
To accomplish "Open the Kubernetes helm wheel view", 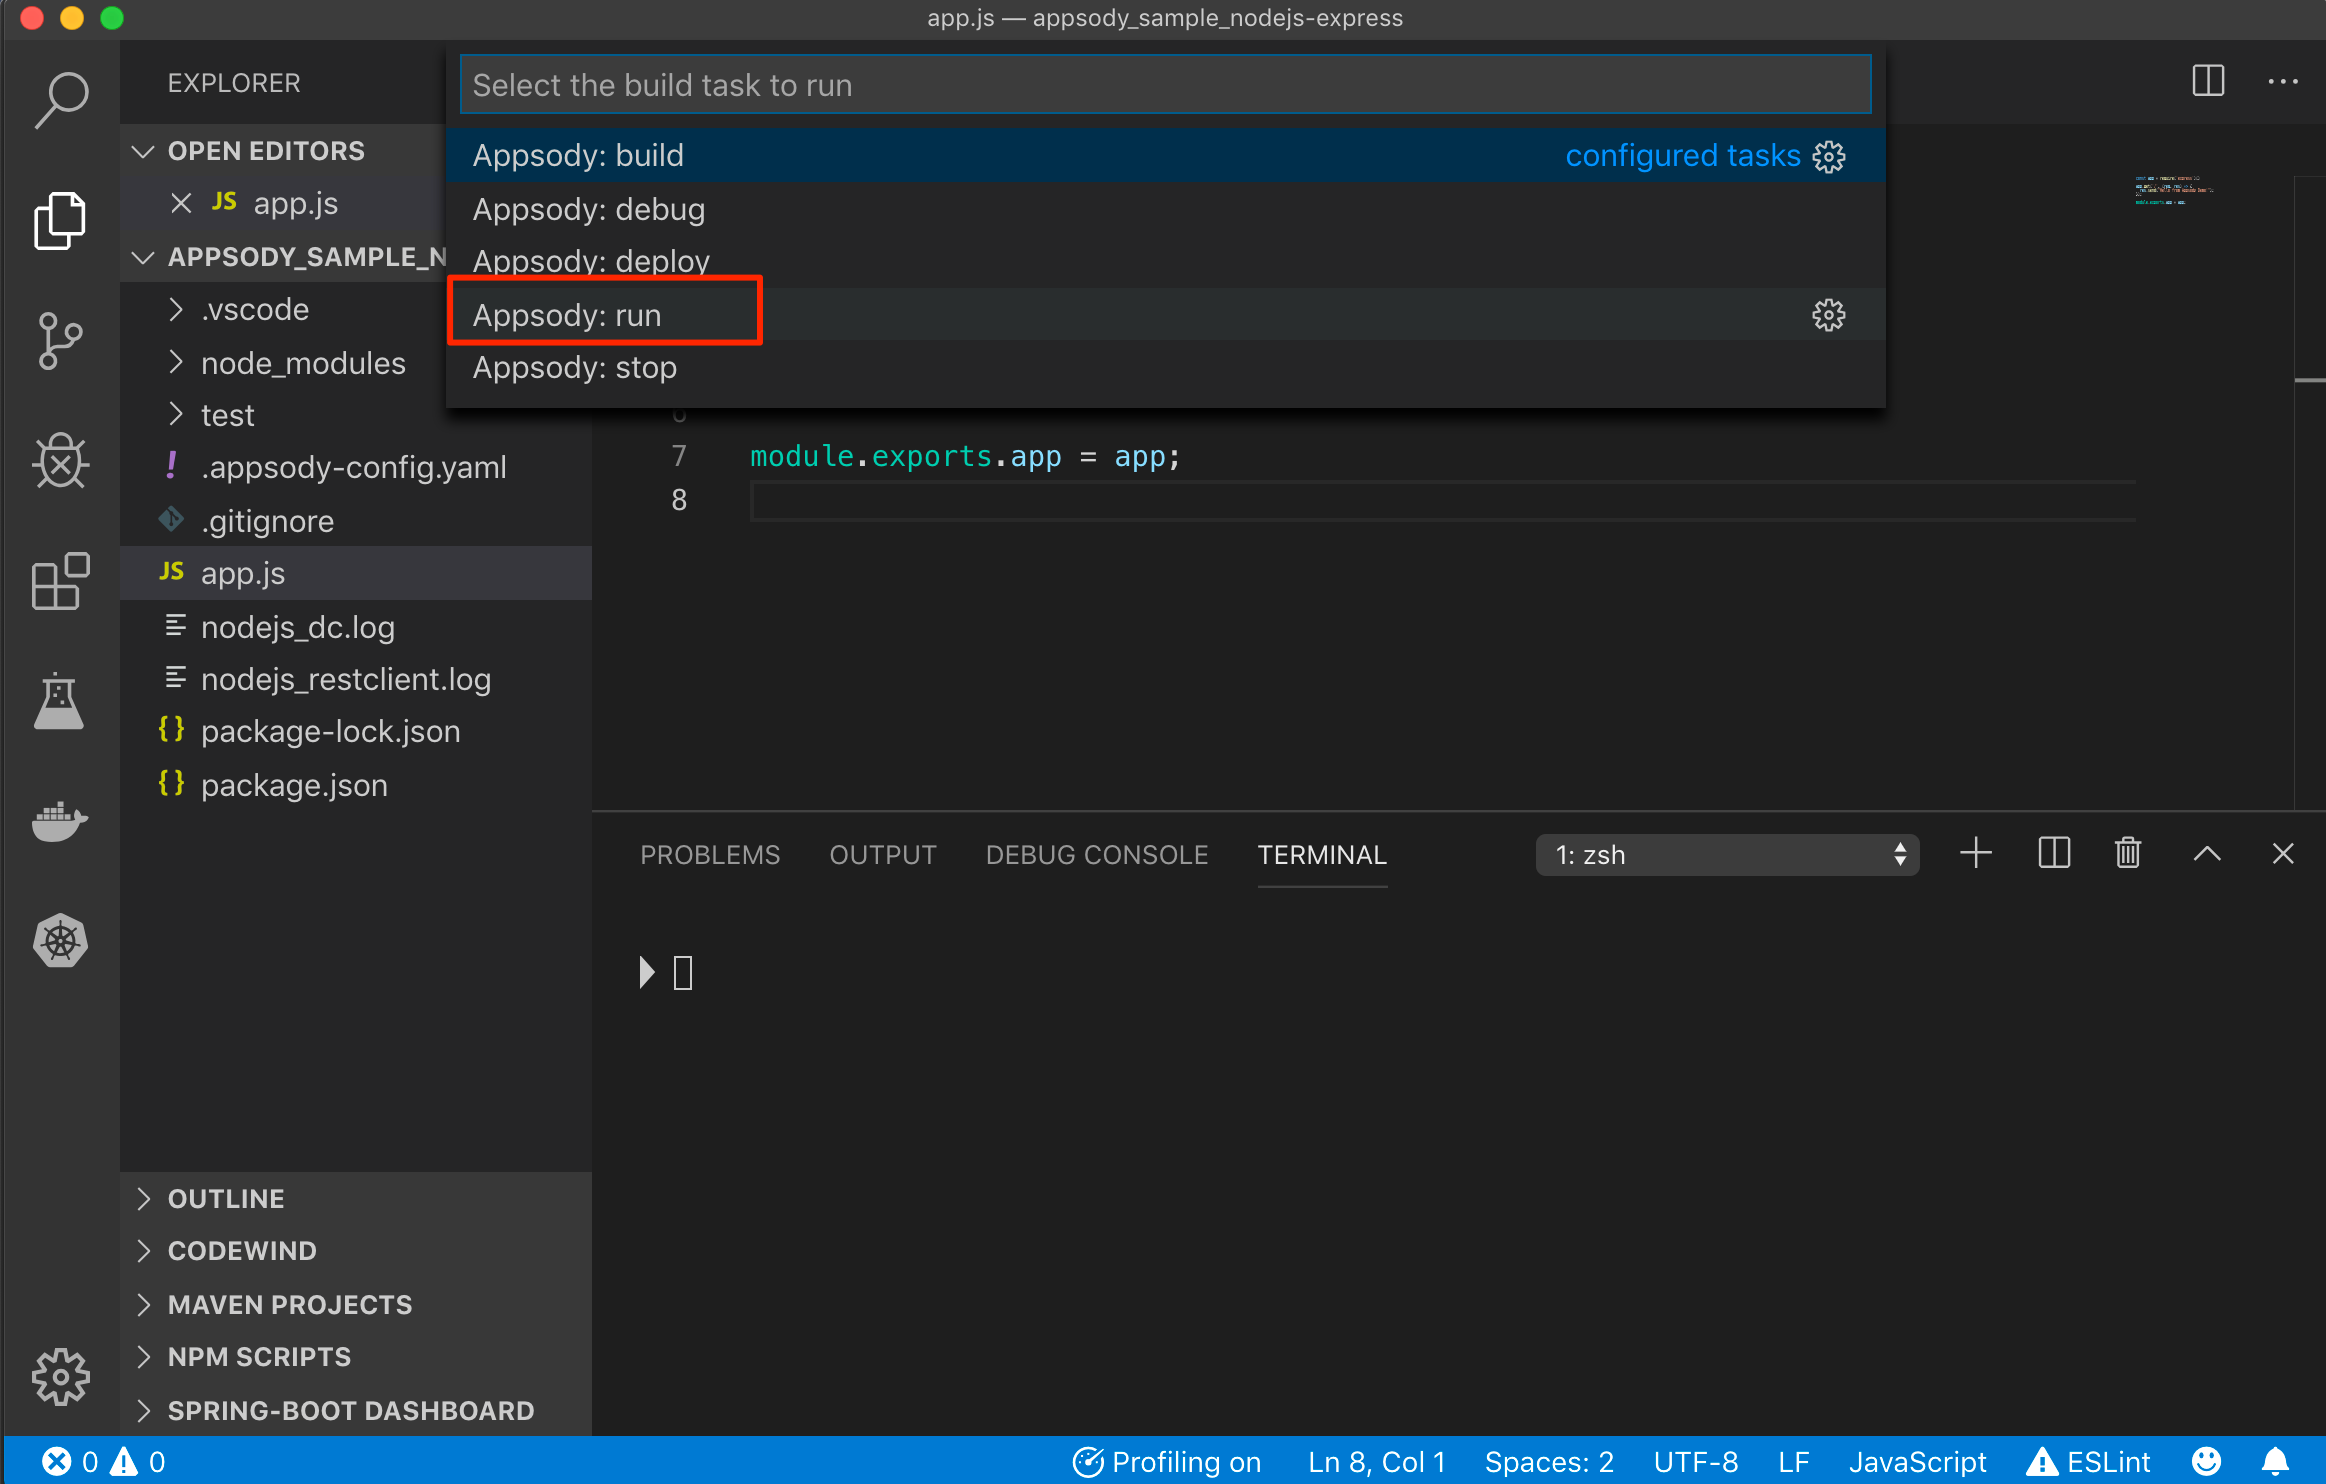I will [x=61, y=941].
